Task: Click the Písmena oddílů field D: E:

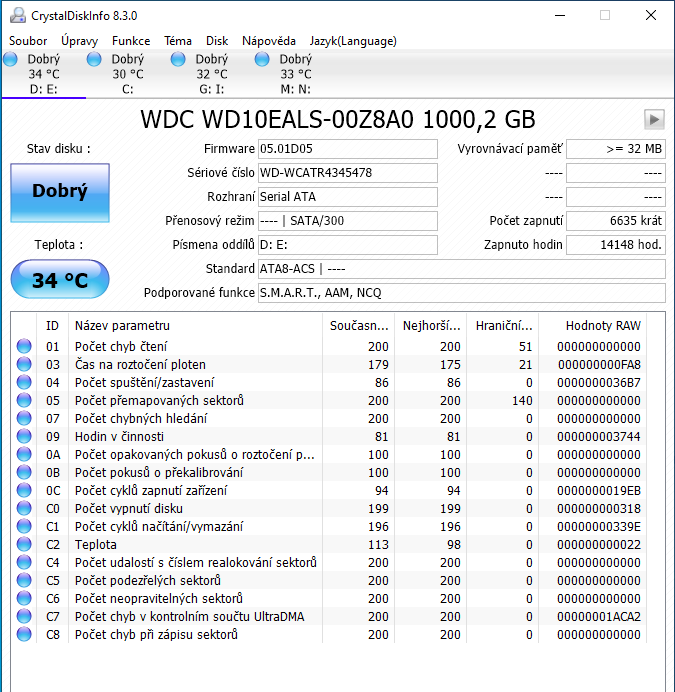Action: tap(348, 244)
